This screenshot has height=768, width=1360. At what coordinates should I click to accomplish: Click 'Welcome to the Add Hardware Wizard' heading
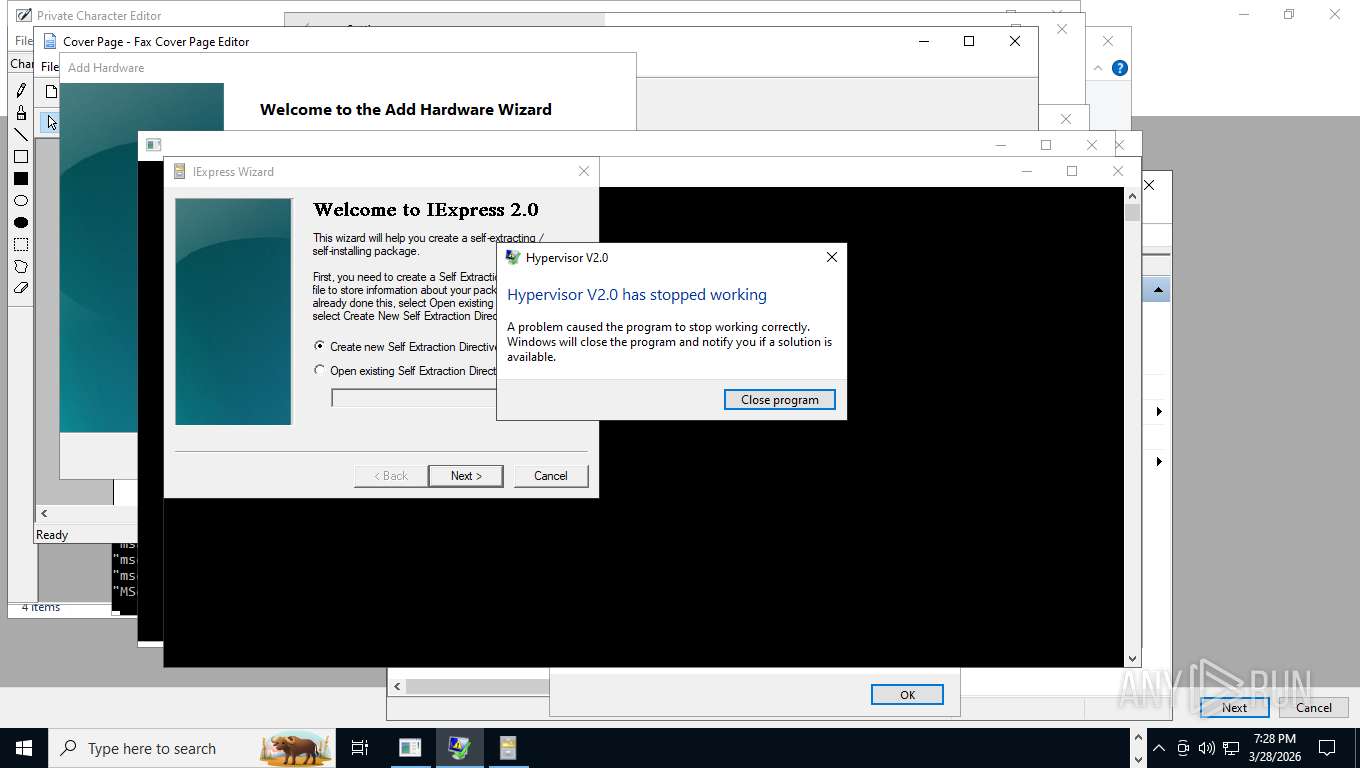click(406, 110)
